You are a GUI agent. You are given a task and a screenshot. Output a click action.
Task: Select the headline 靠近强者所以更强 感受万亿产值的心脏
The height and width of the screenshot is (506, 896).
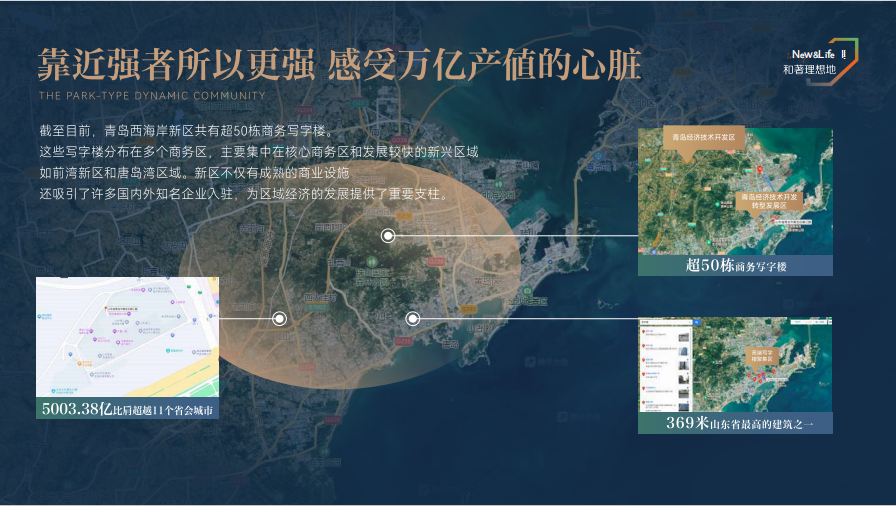(x=339, y=65)
